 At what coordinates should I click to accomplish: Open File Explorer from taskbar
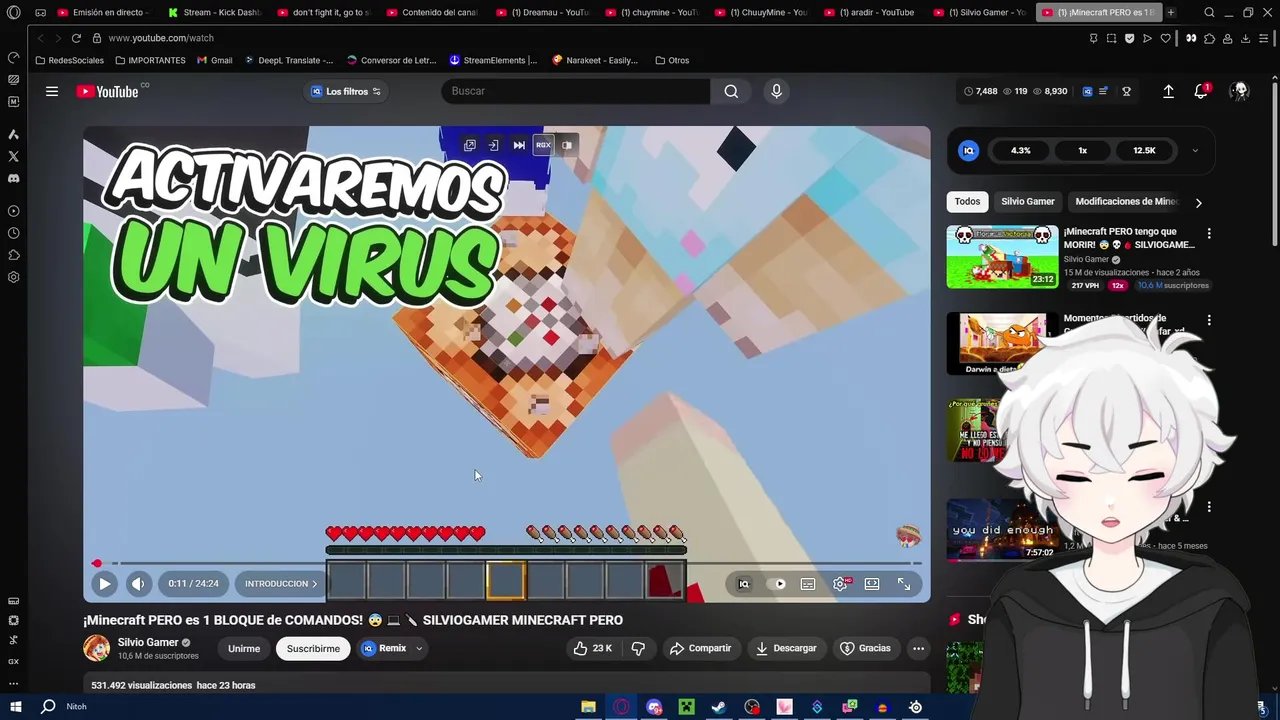(x=589, y=707)
